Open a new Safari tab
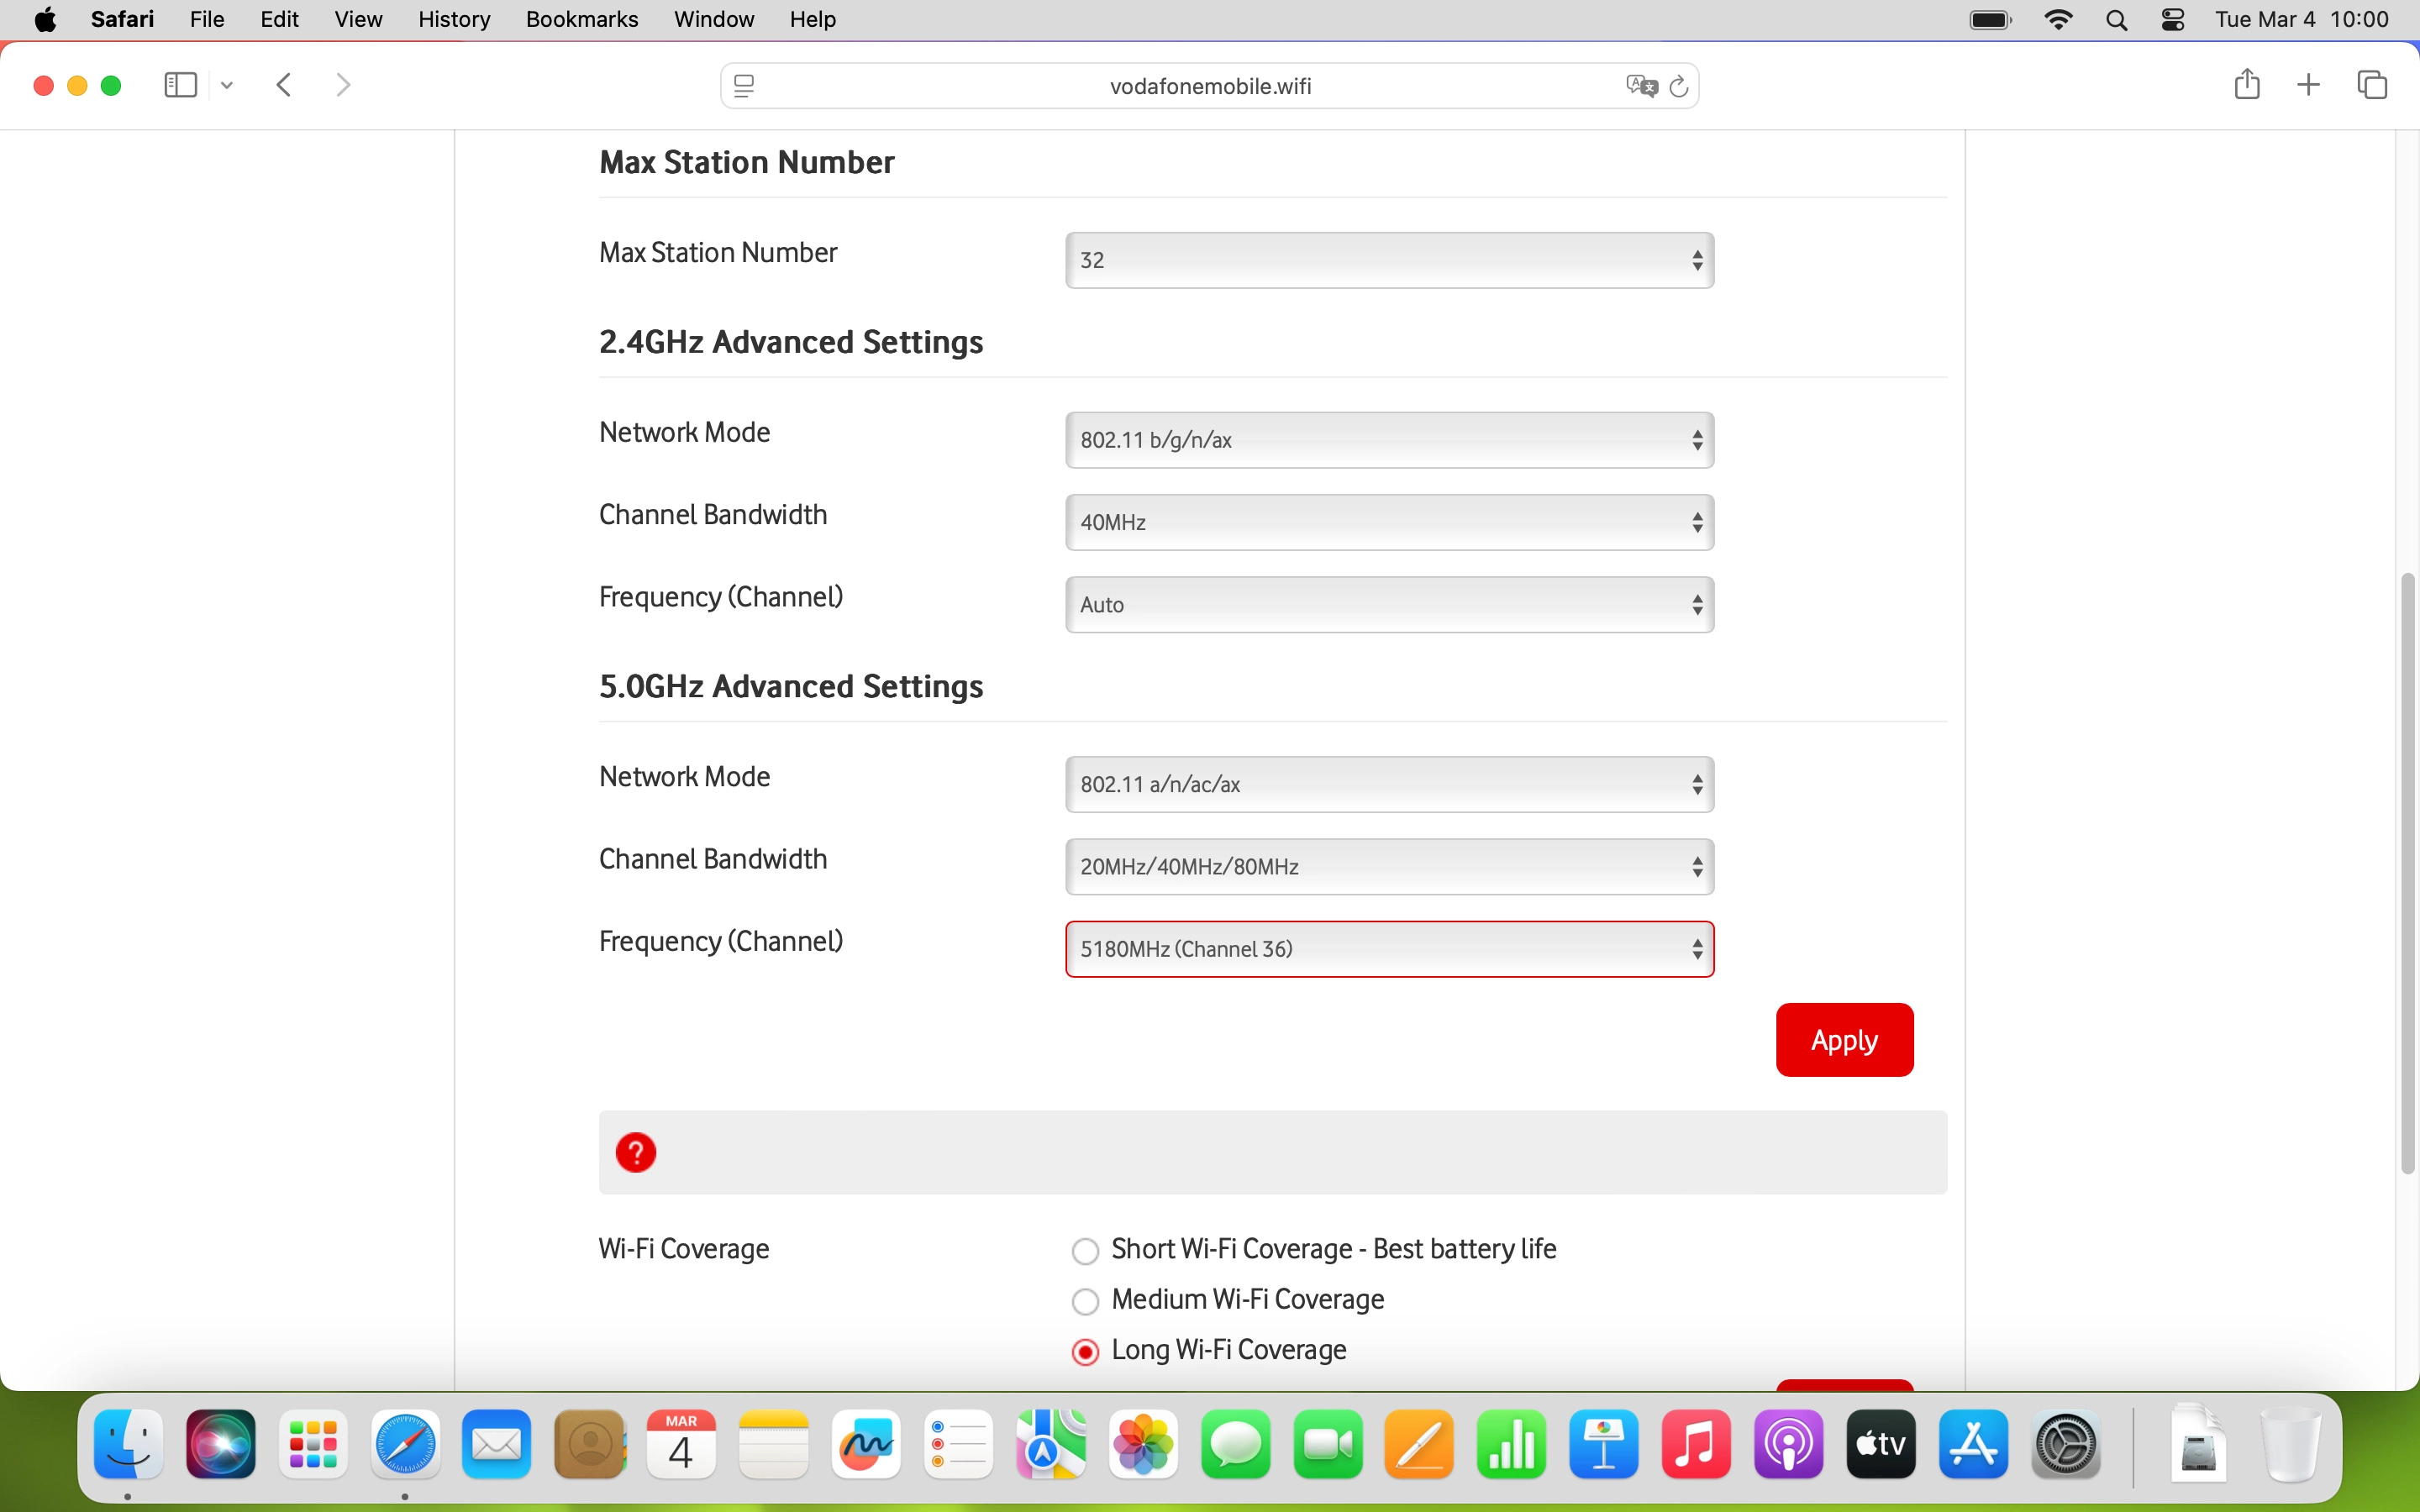2420x1512 pixels. 2309,84
